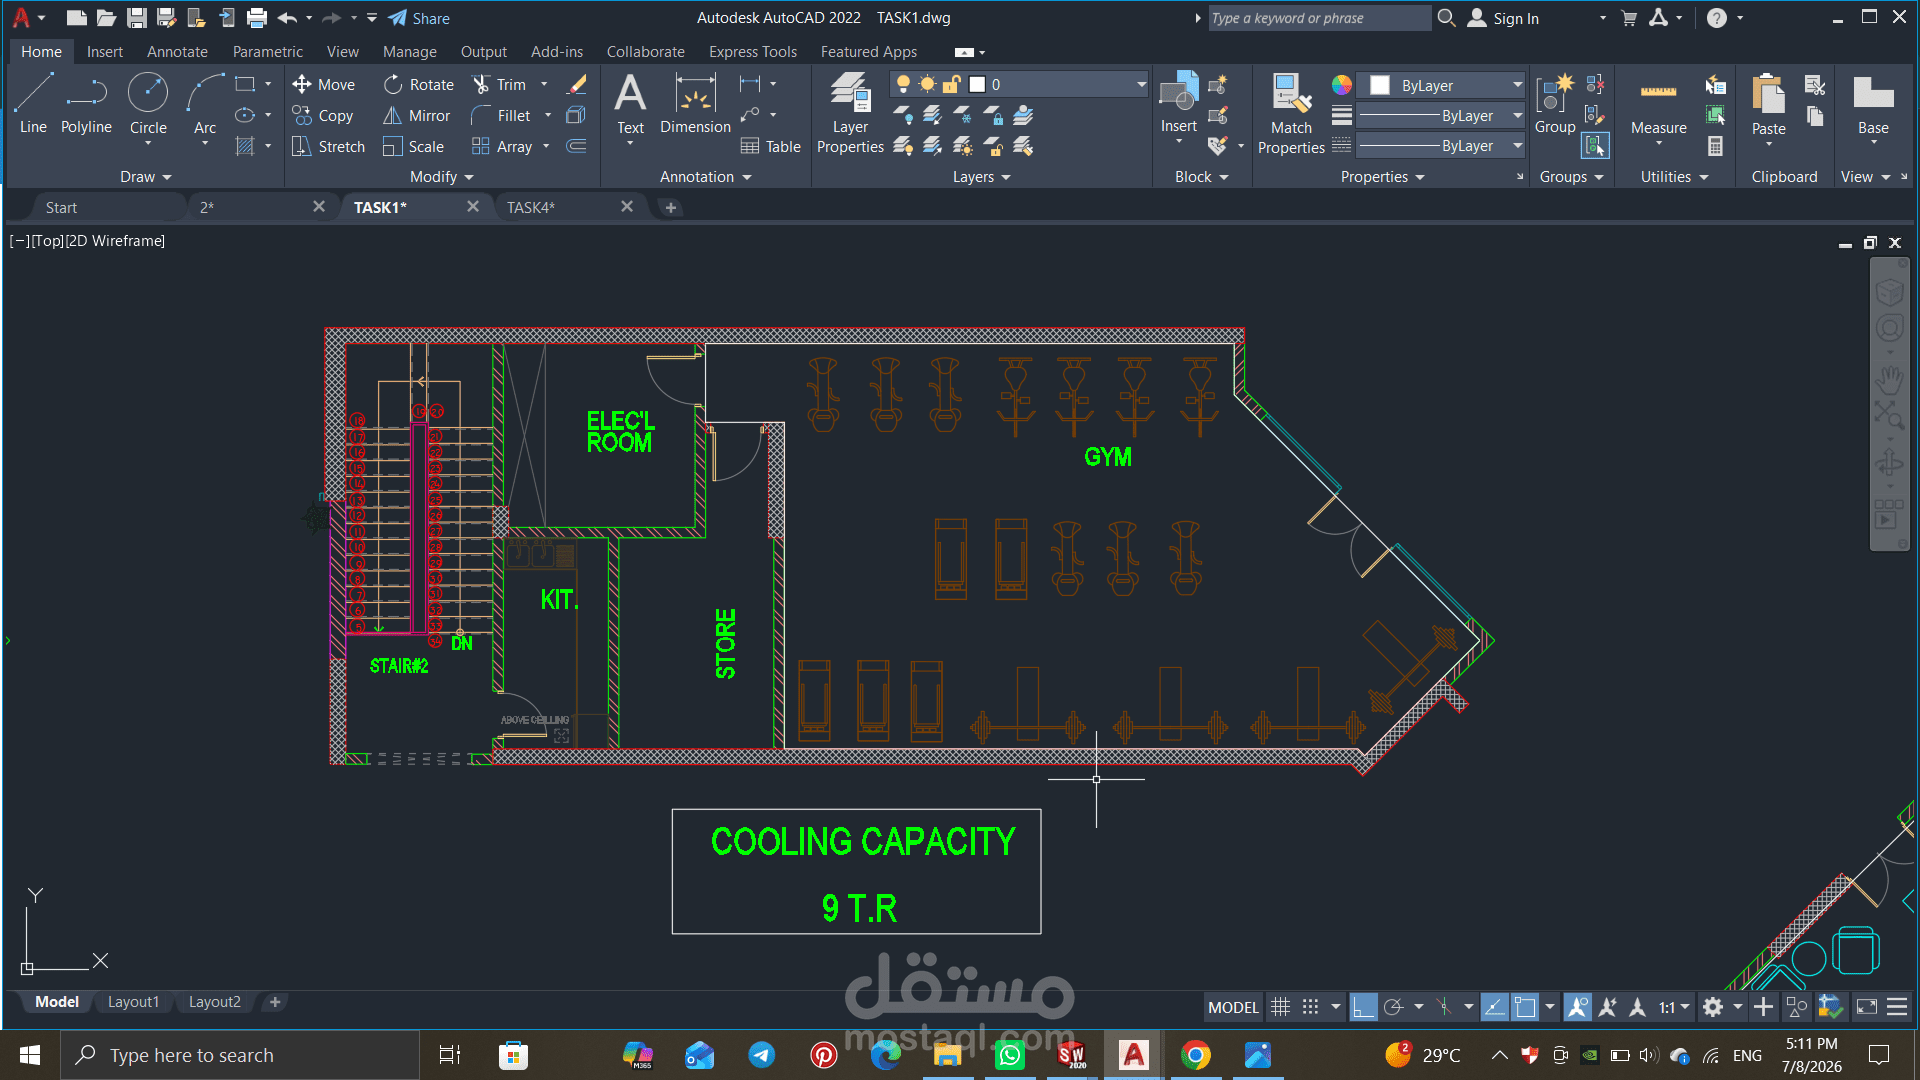Toggle Polar Tracking
Screen dimensions: 1920x1080
(1393, 1007)
